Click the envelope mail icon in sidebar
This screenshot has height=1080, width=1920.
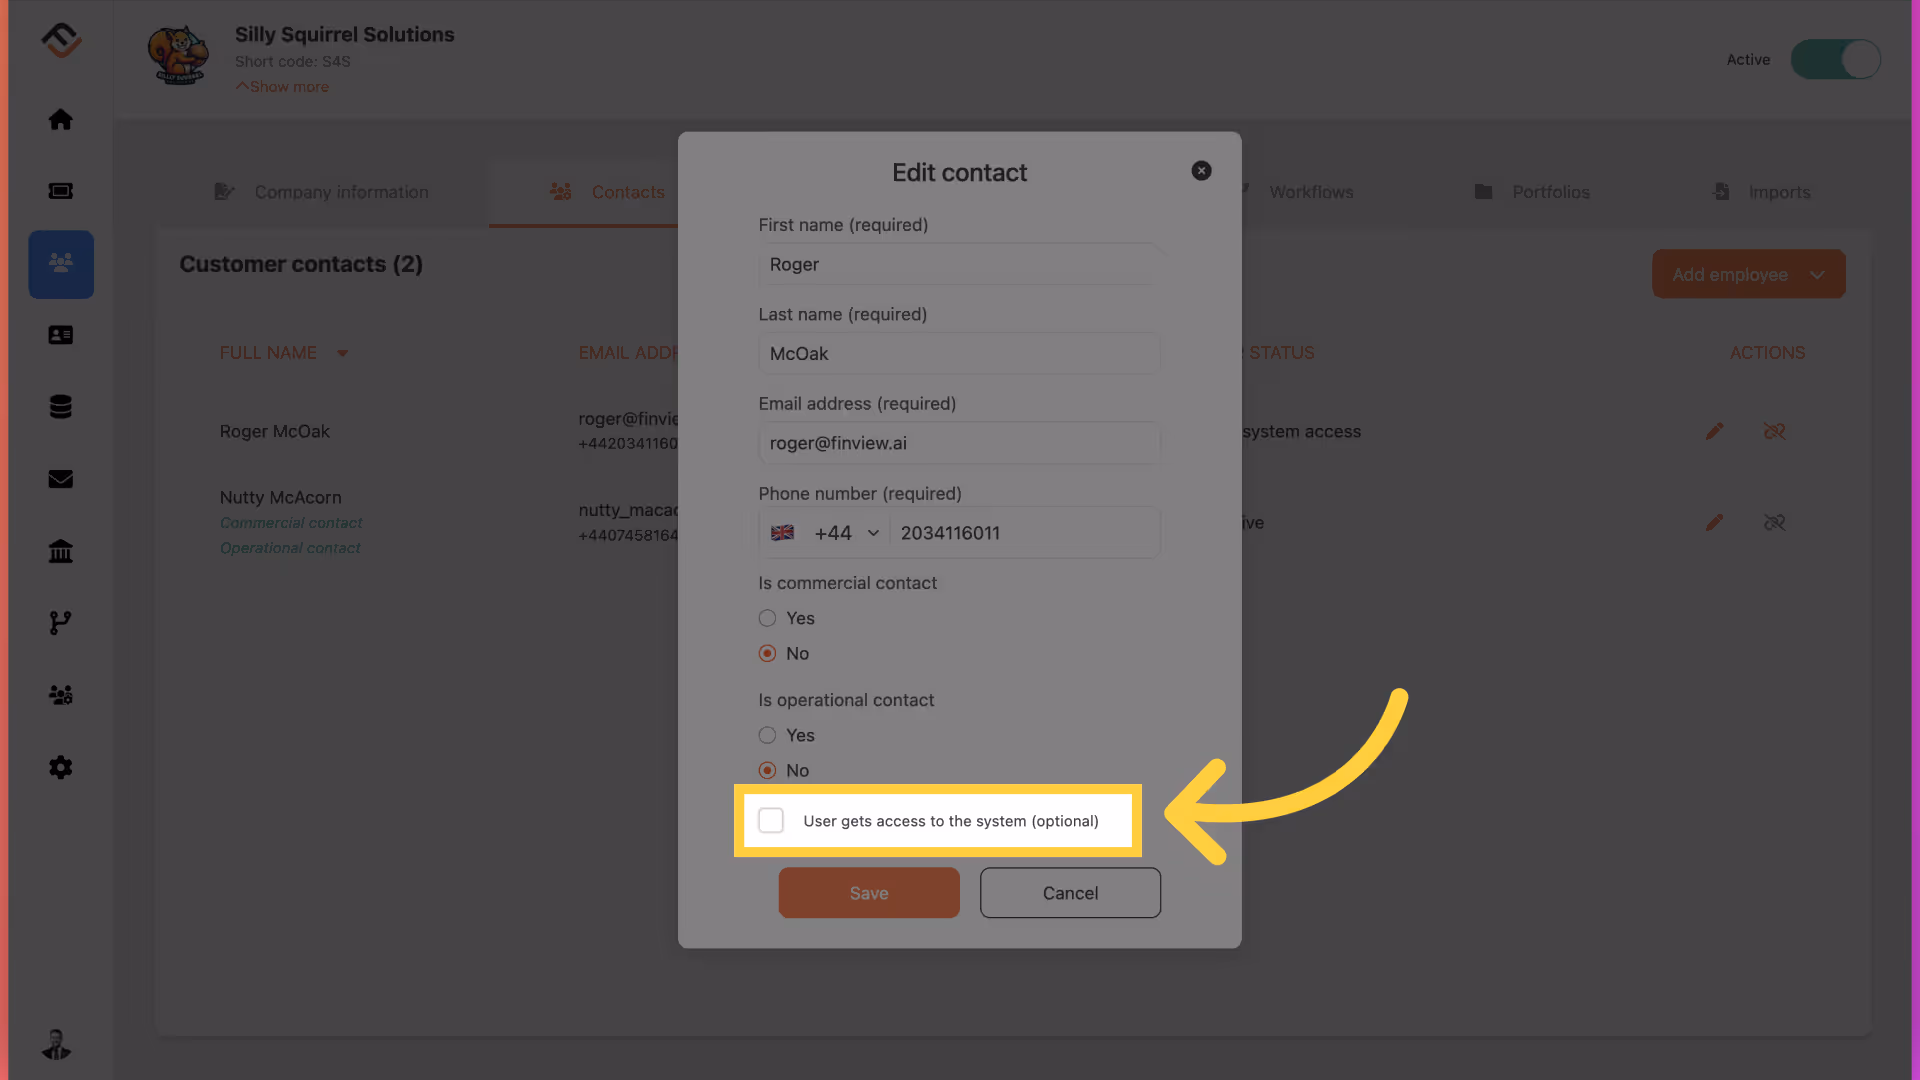(61, 479)
